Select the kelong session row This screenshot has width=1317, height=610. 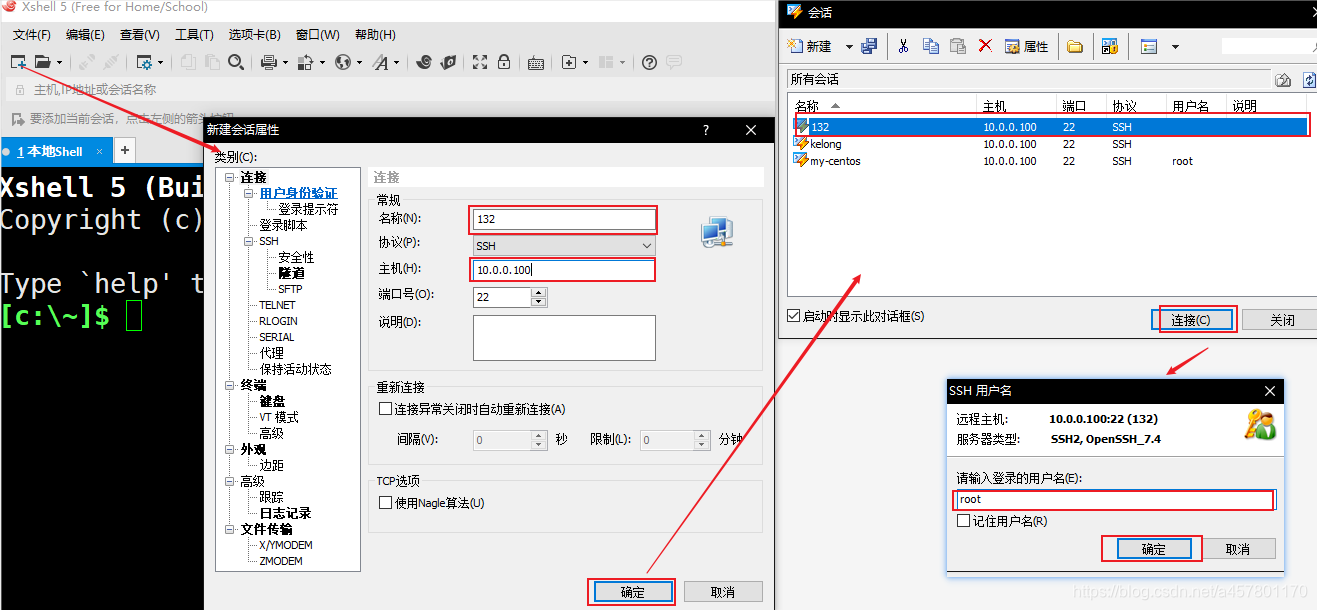[1048, 144]
